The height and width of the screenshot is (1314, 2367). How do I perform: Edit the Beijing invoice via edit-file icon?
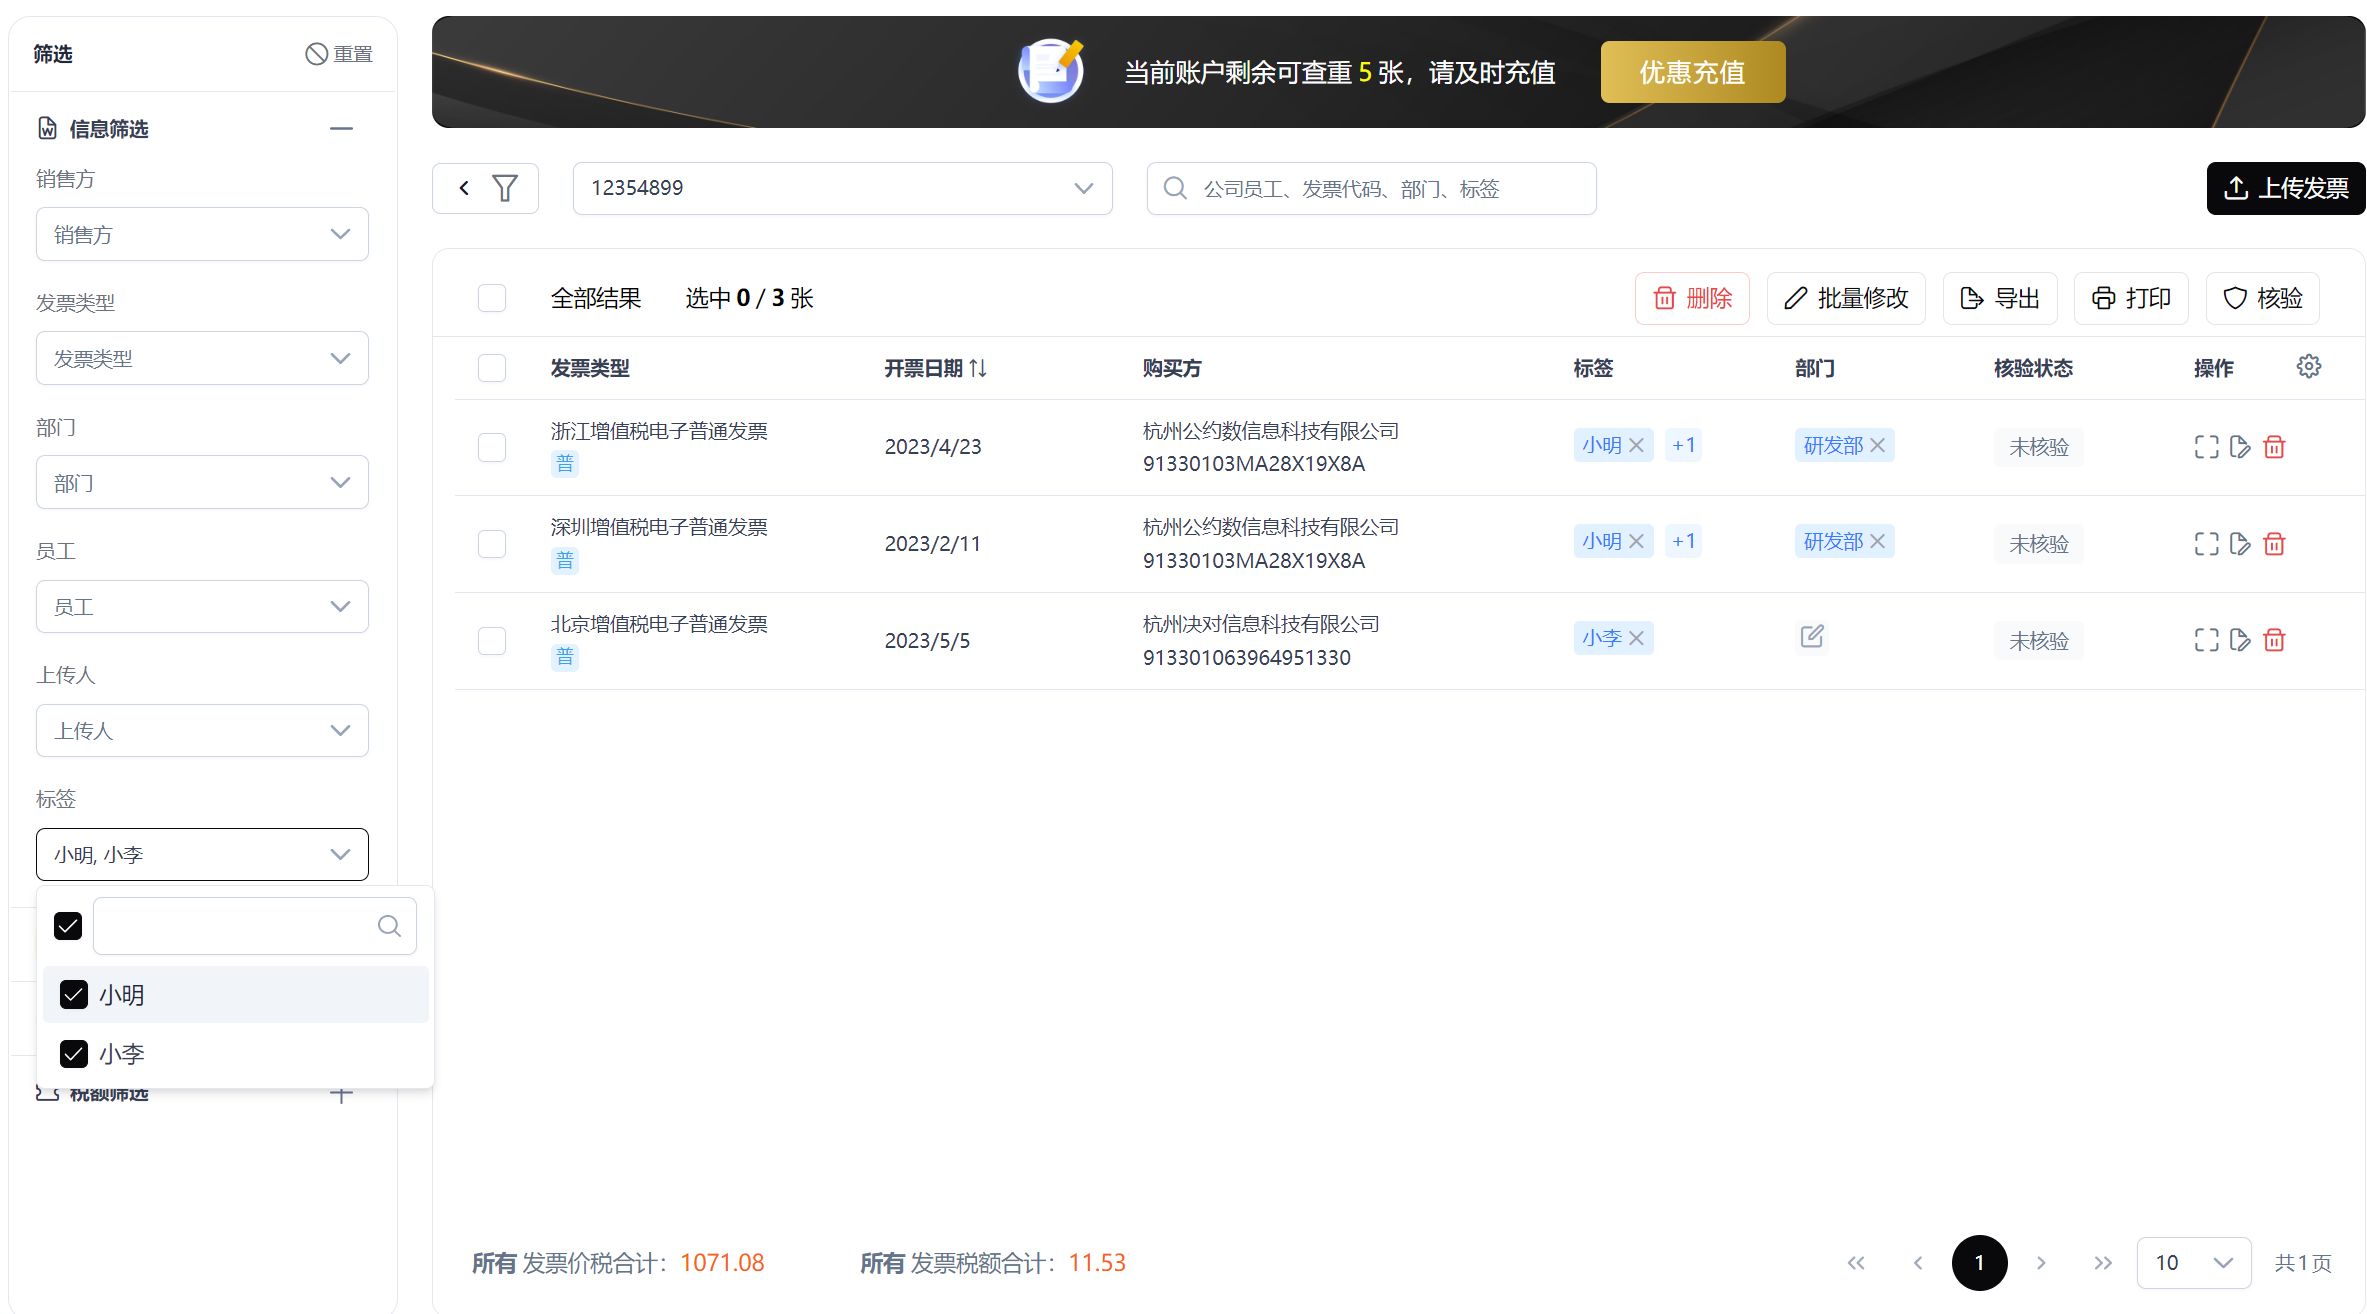tap(2240, 640)
